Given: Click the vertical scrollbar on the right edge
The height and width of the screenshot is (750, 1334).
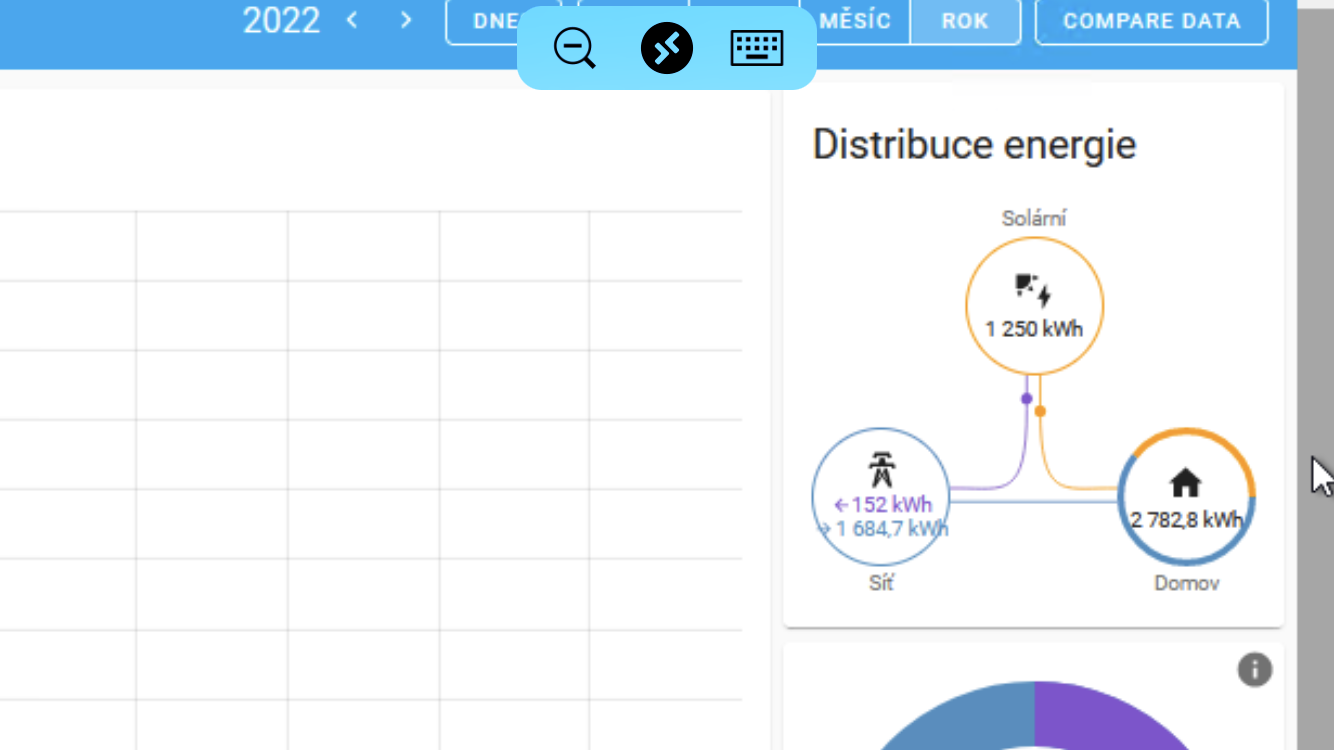Looking at the screenshot, I should (x=1315, y=300).
